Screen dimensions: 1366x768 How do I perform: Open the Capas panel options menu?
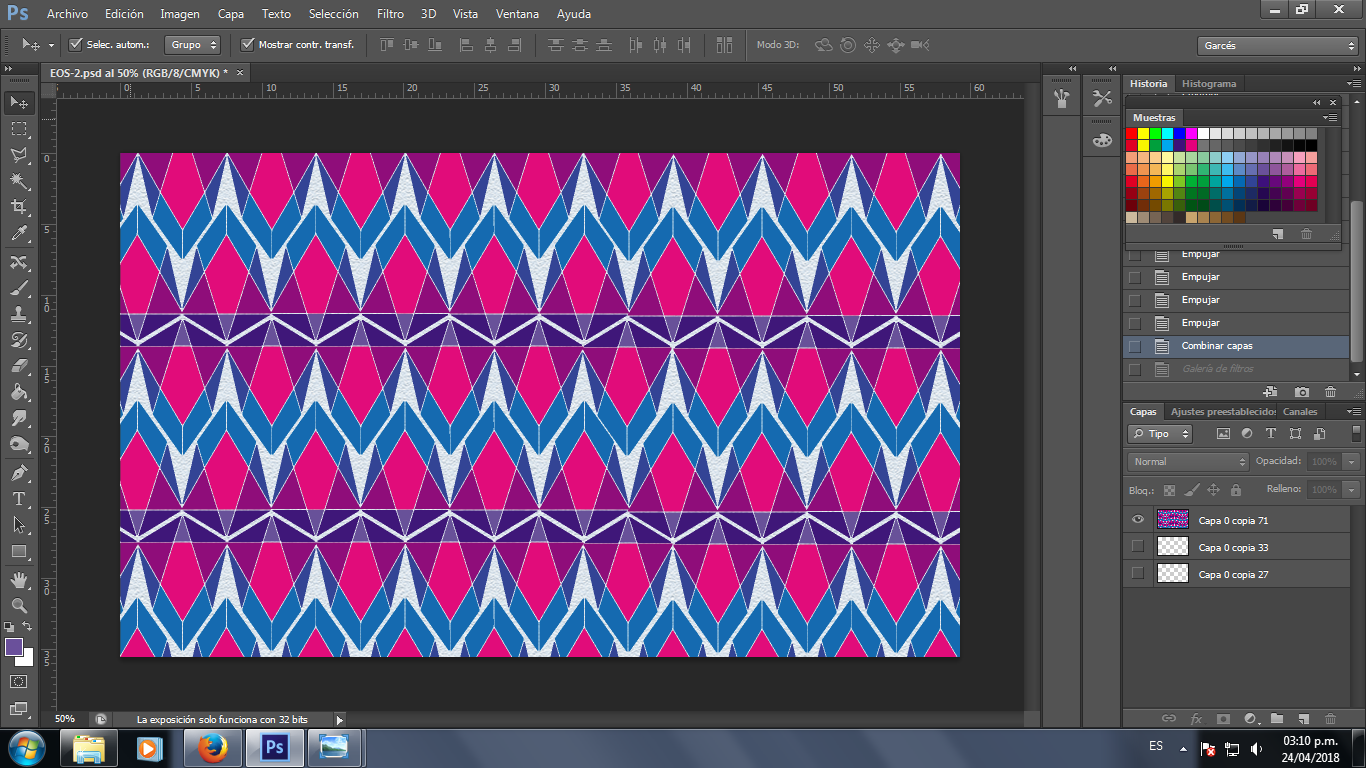[x=1353, y=411]
